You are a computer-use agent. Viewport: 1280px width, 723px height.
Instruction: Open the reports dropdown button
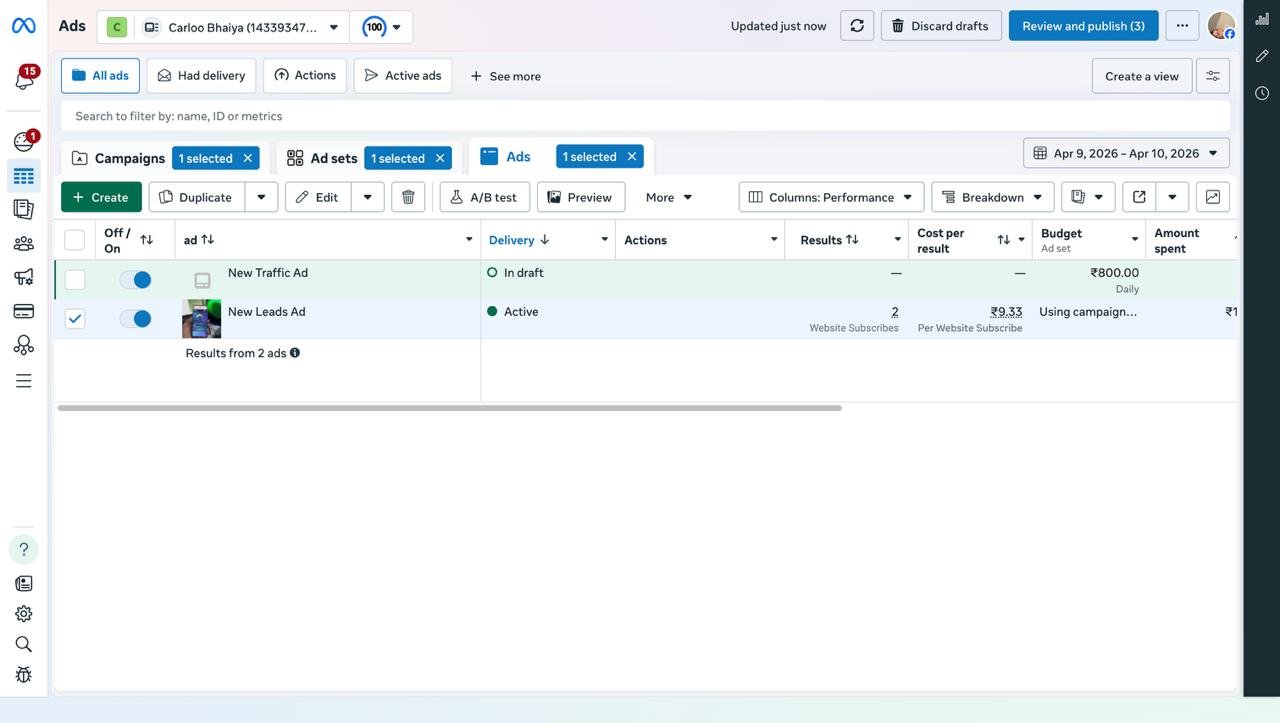point(1088,197)
